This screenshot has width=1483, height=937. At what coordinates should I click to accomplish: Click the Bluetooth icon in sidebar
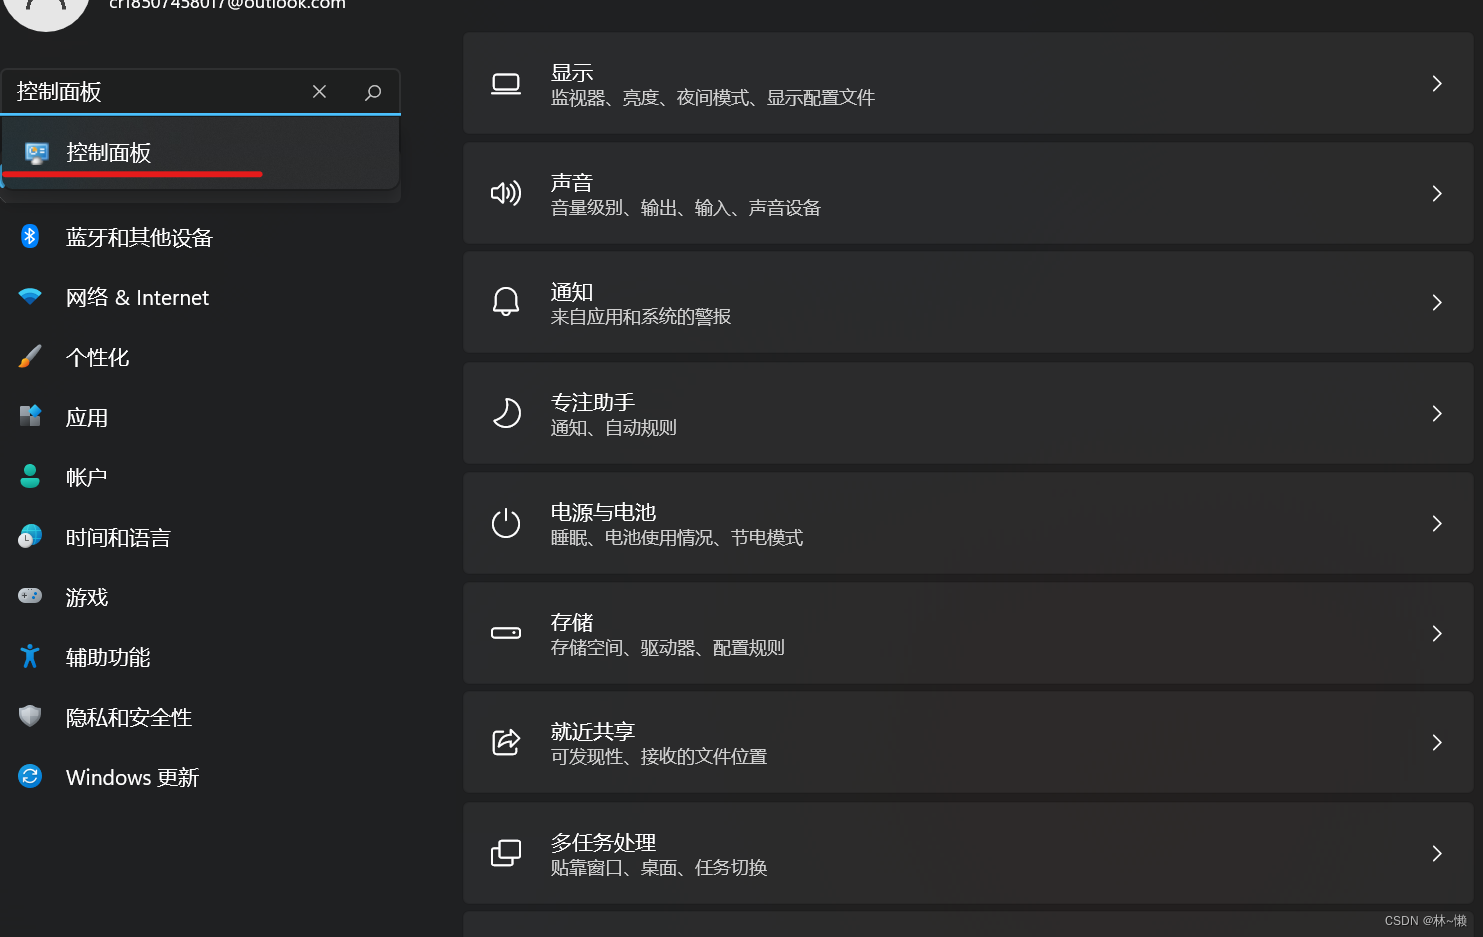coord(30,237)
